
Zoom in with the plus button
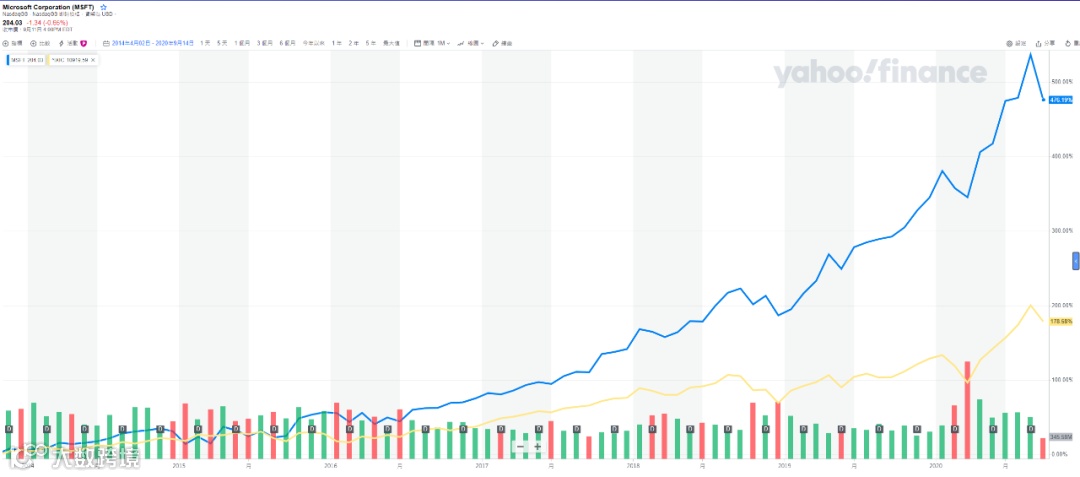pos(538,447)
